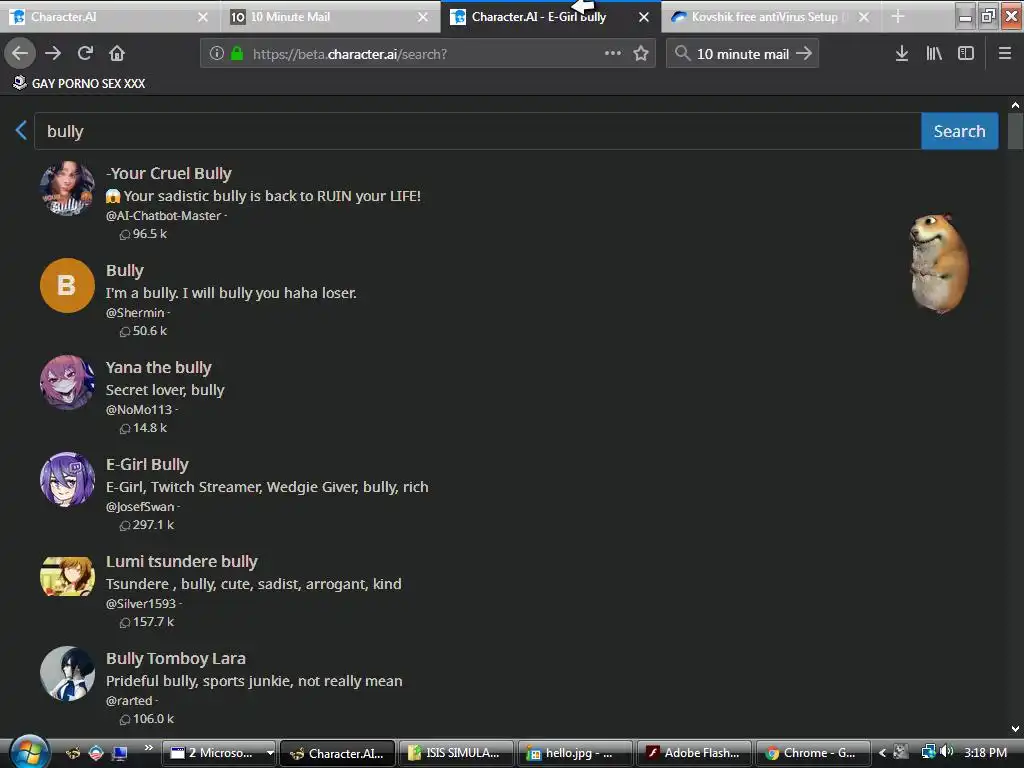Screen dimensions: 1024x768
Task: Open the Firefox hamburger menu
Action: click(x=1005, y=54)
